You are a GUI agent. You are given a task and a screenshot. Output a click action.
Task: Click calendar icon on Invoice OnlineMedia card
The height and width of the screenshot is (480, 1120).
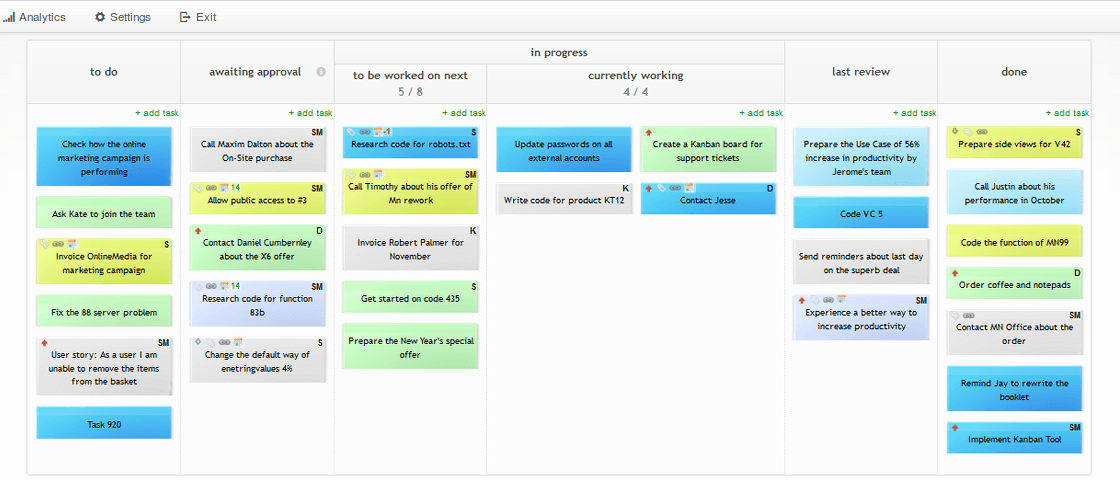[71, 244]
